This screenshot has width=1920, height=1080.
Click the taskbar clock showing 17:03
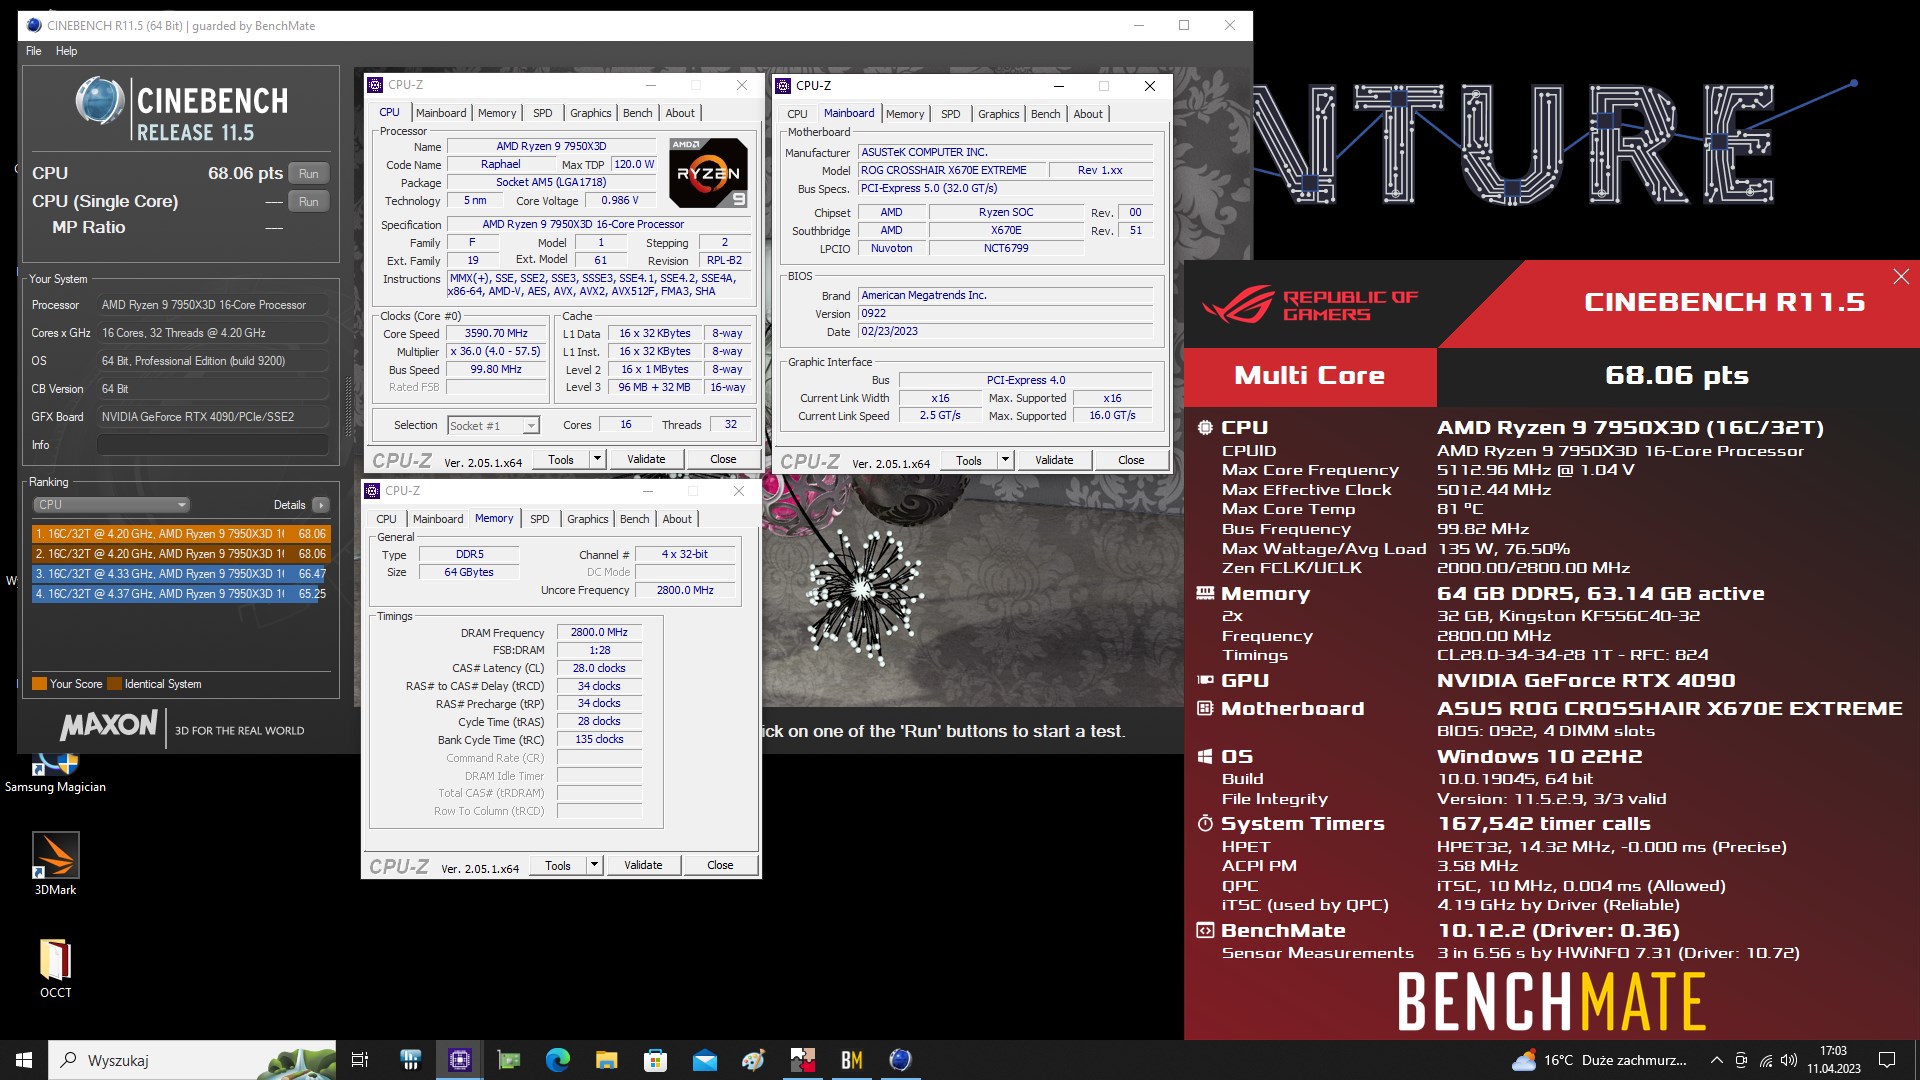[x=1833, y=1060]
